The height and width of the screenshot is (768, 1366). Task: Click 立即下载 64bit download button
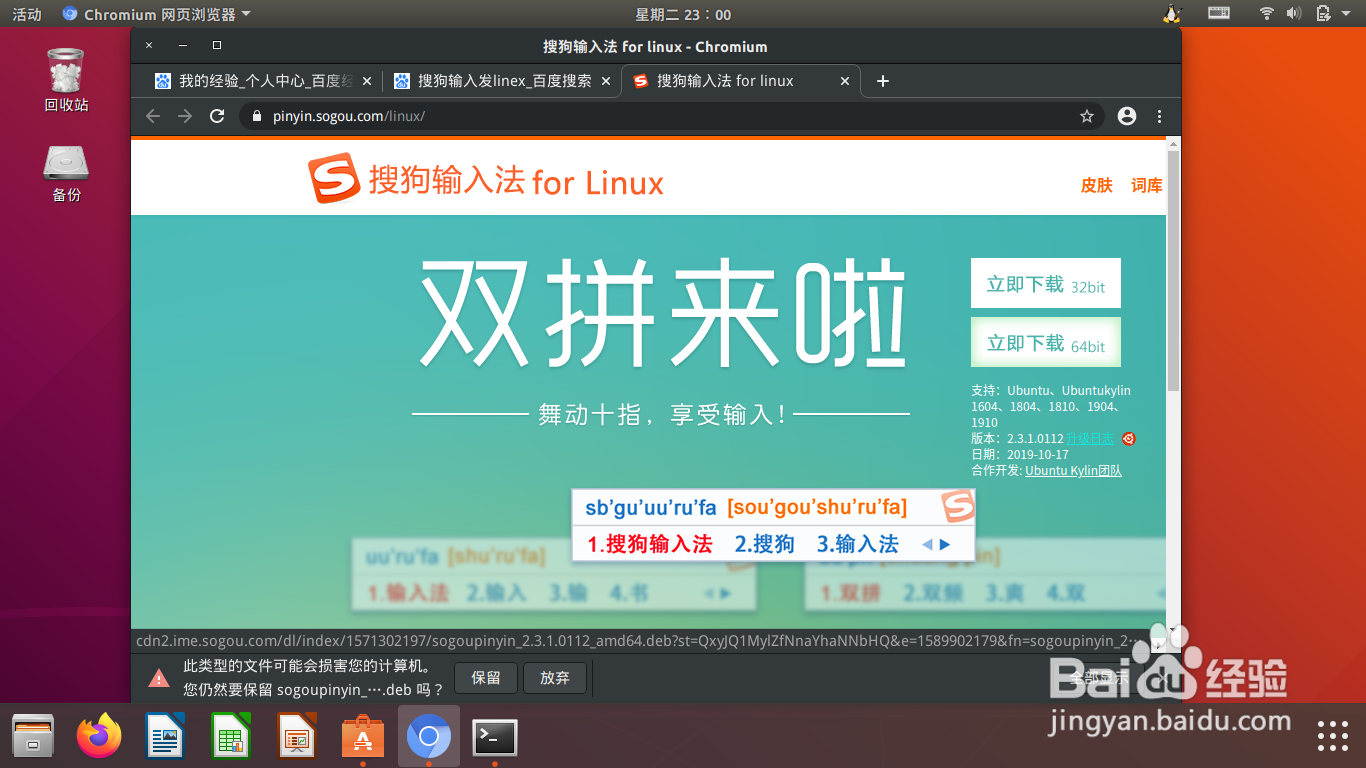1045,341
